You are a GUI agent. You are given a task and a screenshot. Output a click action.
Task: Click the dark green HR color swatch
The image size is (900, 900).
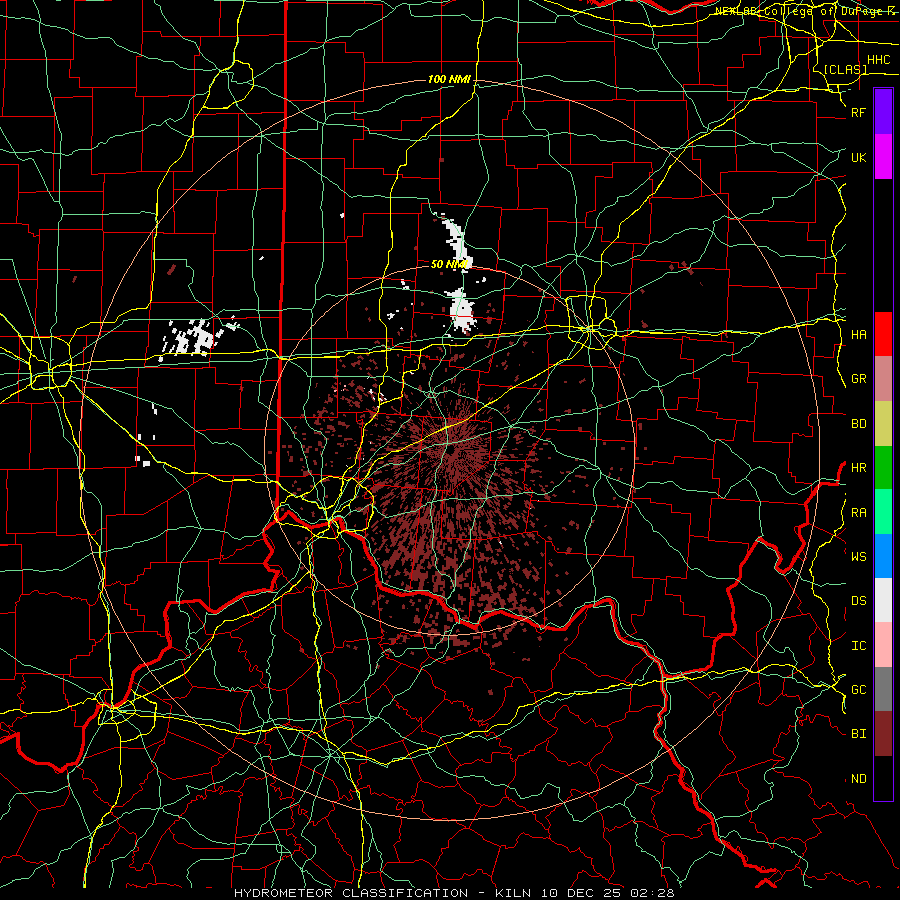point(883,467)
